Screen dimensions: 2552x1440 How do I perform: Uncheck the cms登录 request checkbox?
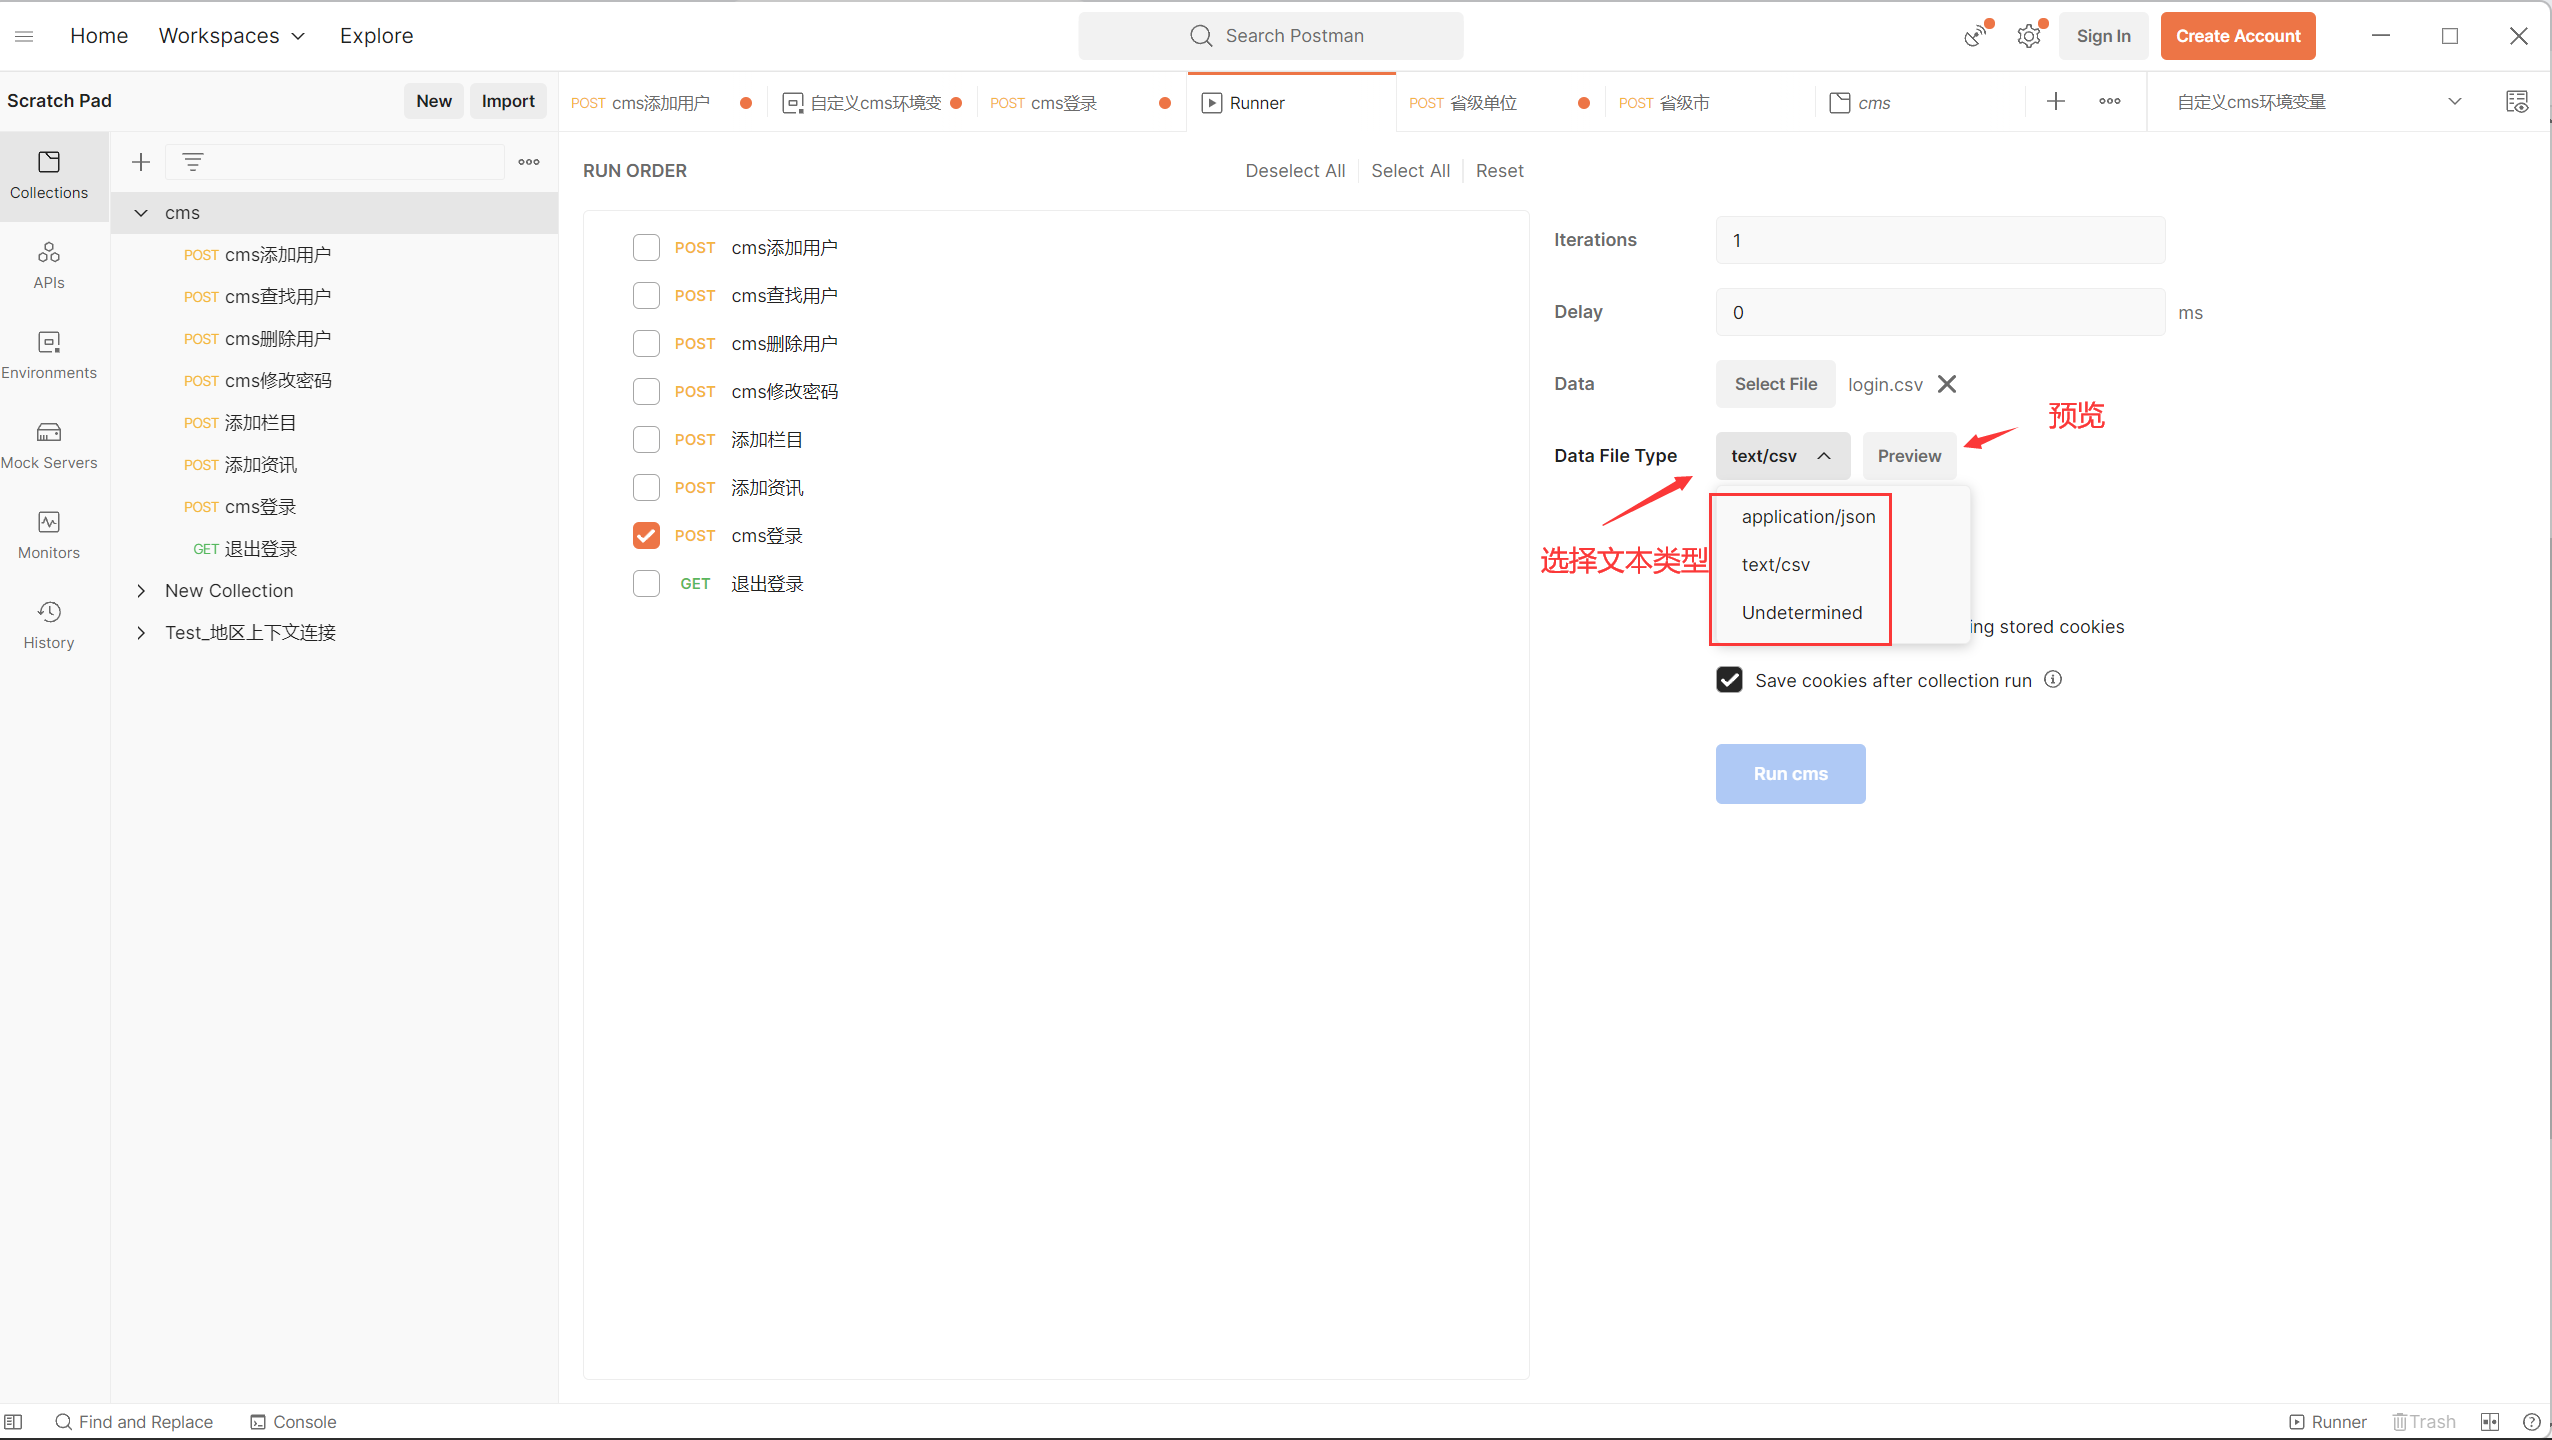click(x=646, y=536)
